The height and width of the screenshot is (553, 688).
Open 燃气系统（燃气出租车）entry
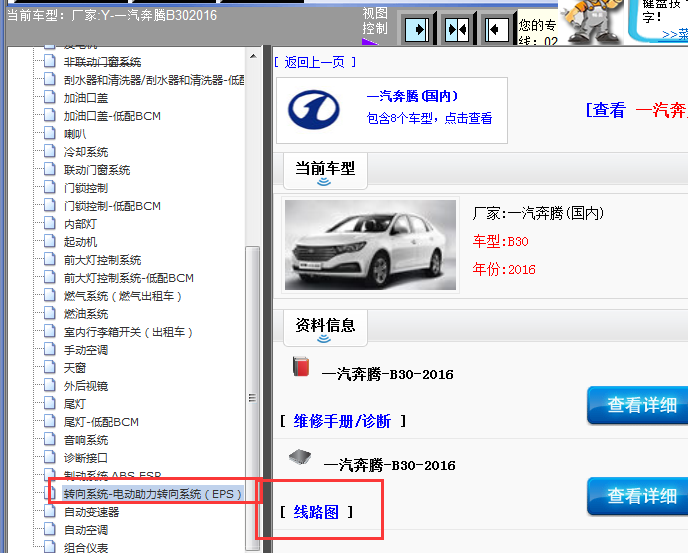coord(122,296)
